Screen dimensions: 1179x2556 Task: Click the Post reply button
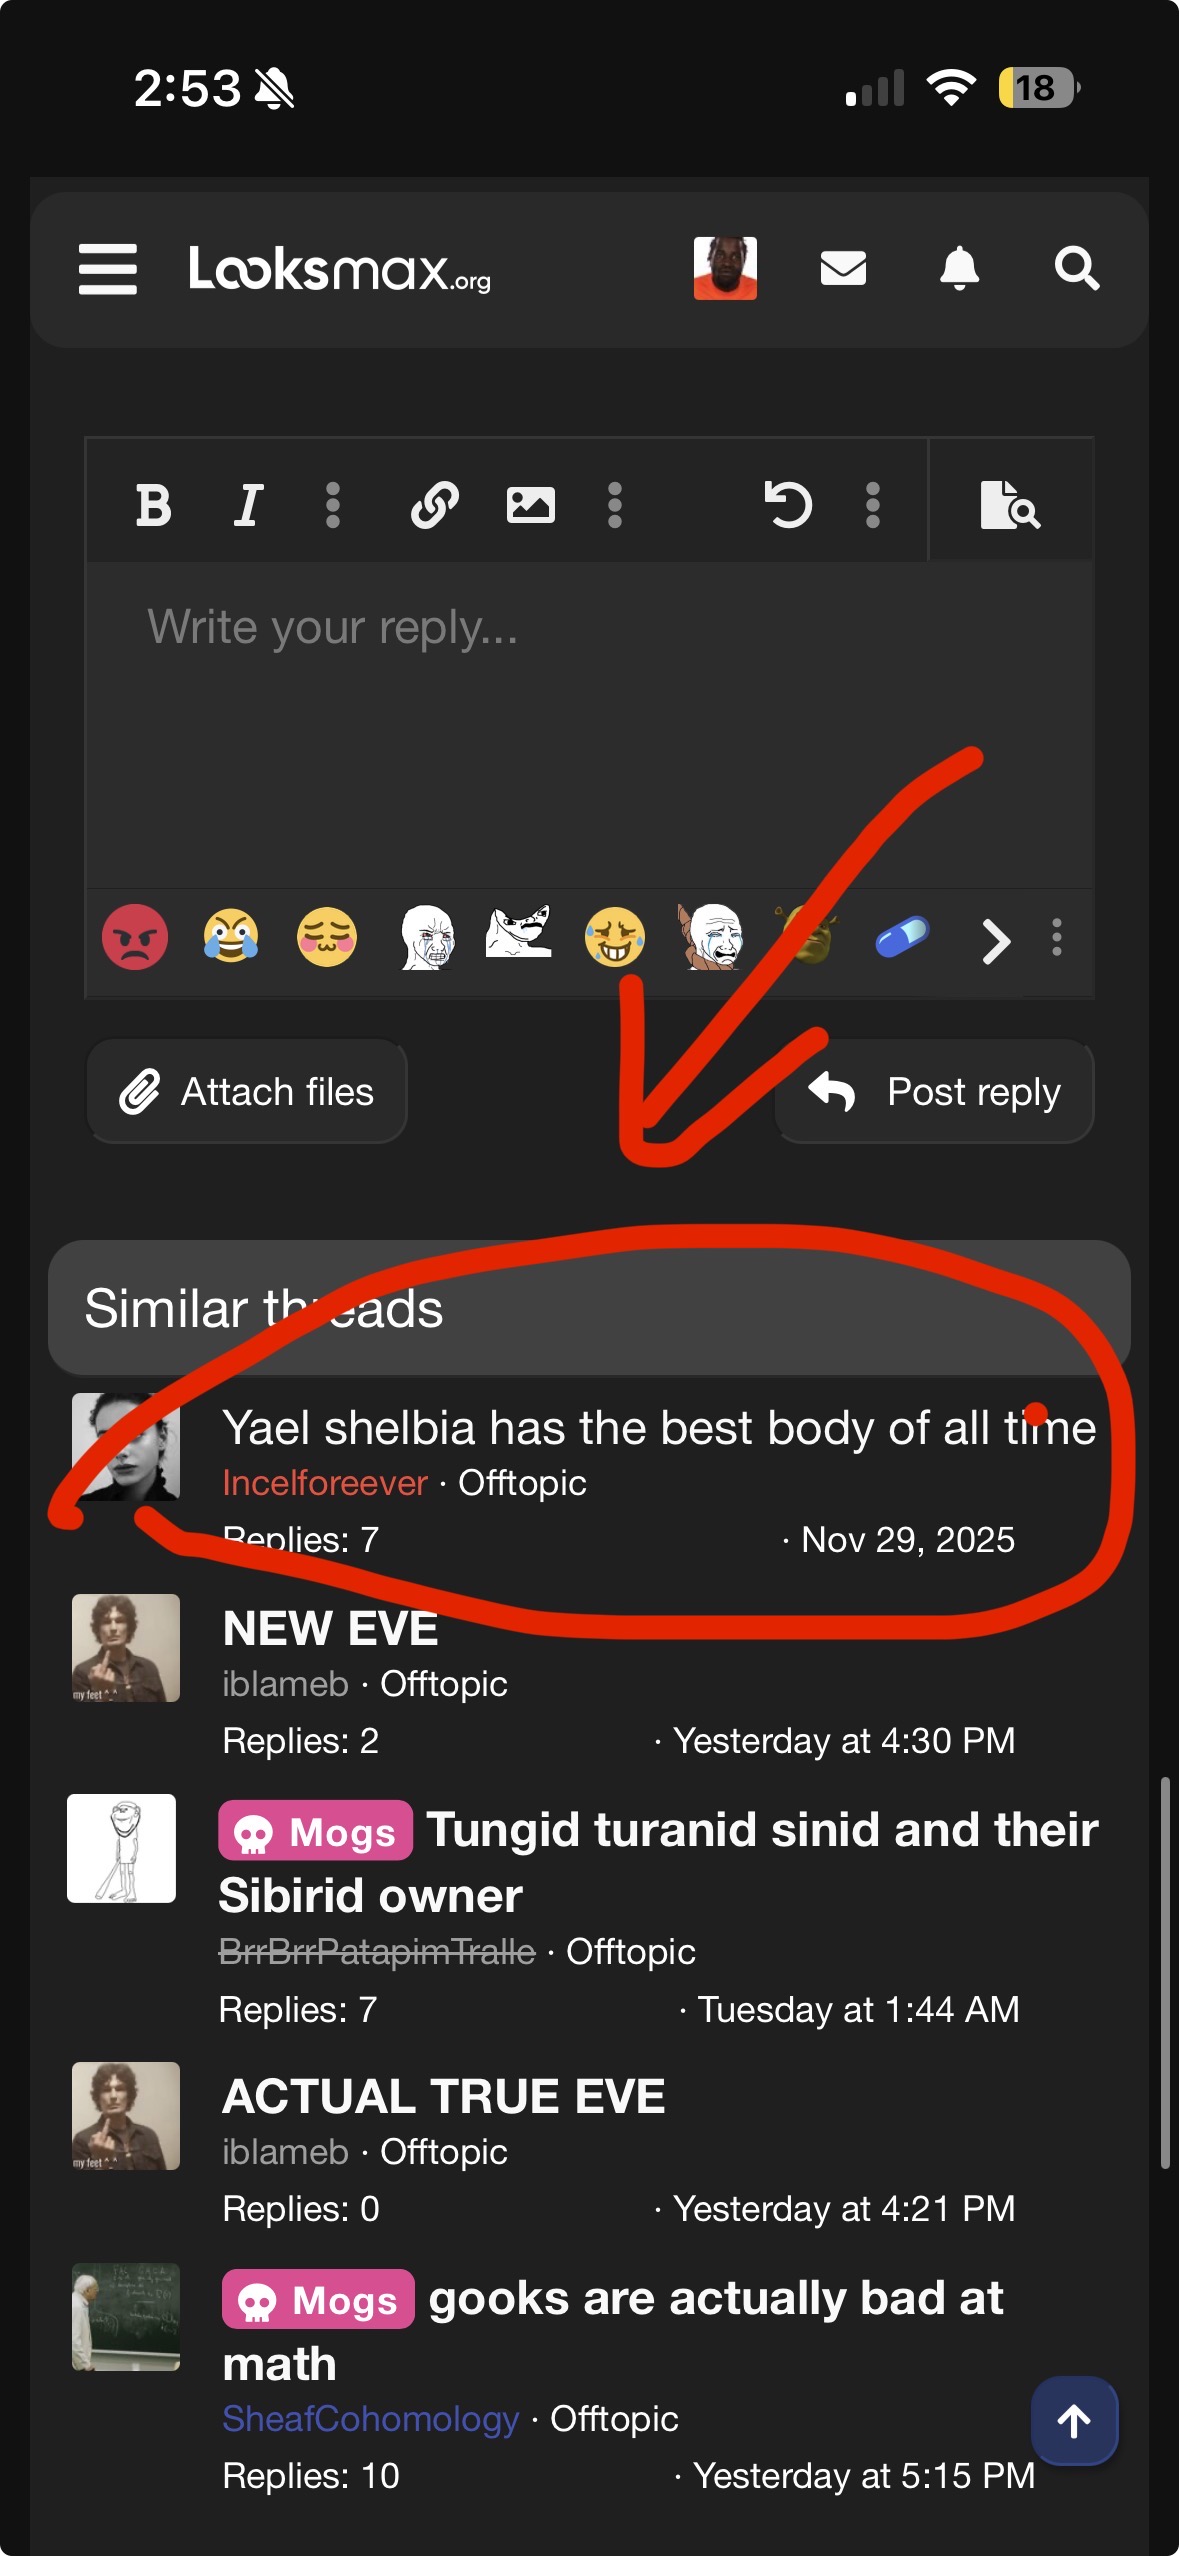click(934, 1092)
